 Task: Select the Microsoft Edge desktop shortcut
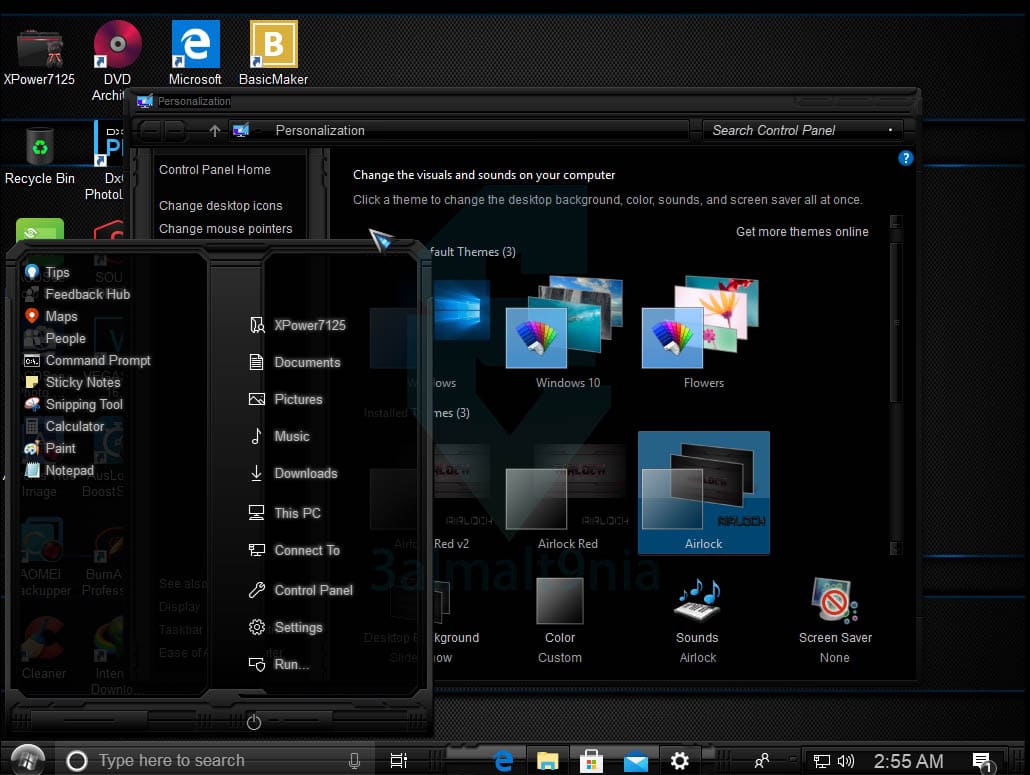tap(195, 53)
